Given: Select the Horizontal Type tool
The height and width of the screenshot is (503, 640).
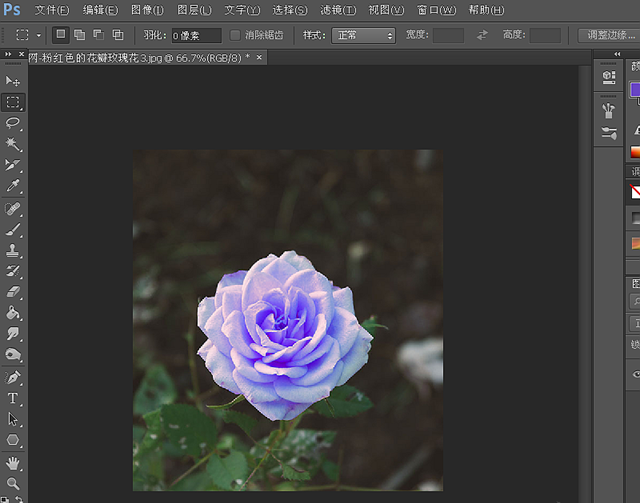Looking at the screenshot, I should (x=13, y=398).
